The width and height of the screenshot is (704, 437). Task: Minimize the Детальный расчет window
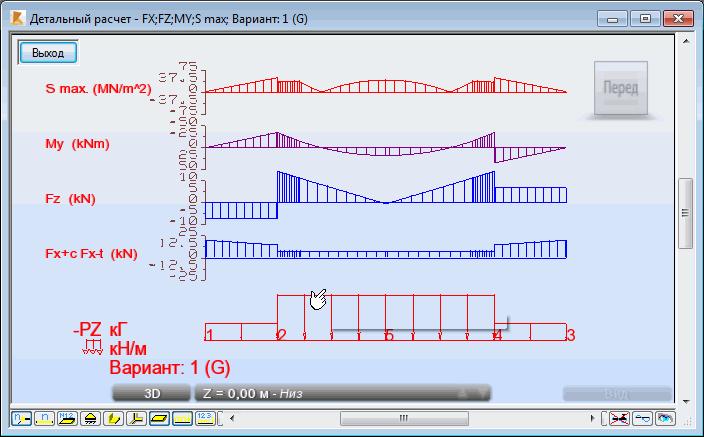[612, 19]
